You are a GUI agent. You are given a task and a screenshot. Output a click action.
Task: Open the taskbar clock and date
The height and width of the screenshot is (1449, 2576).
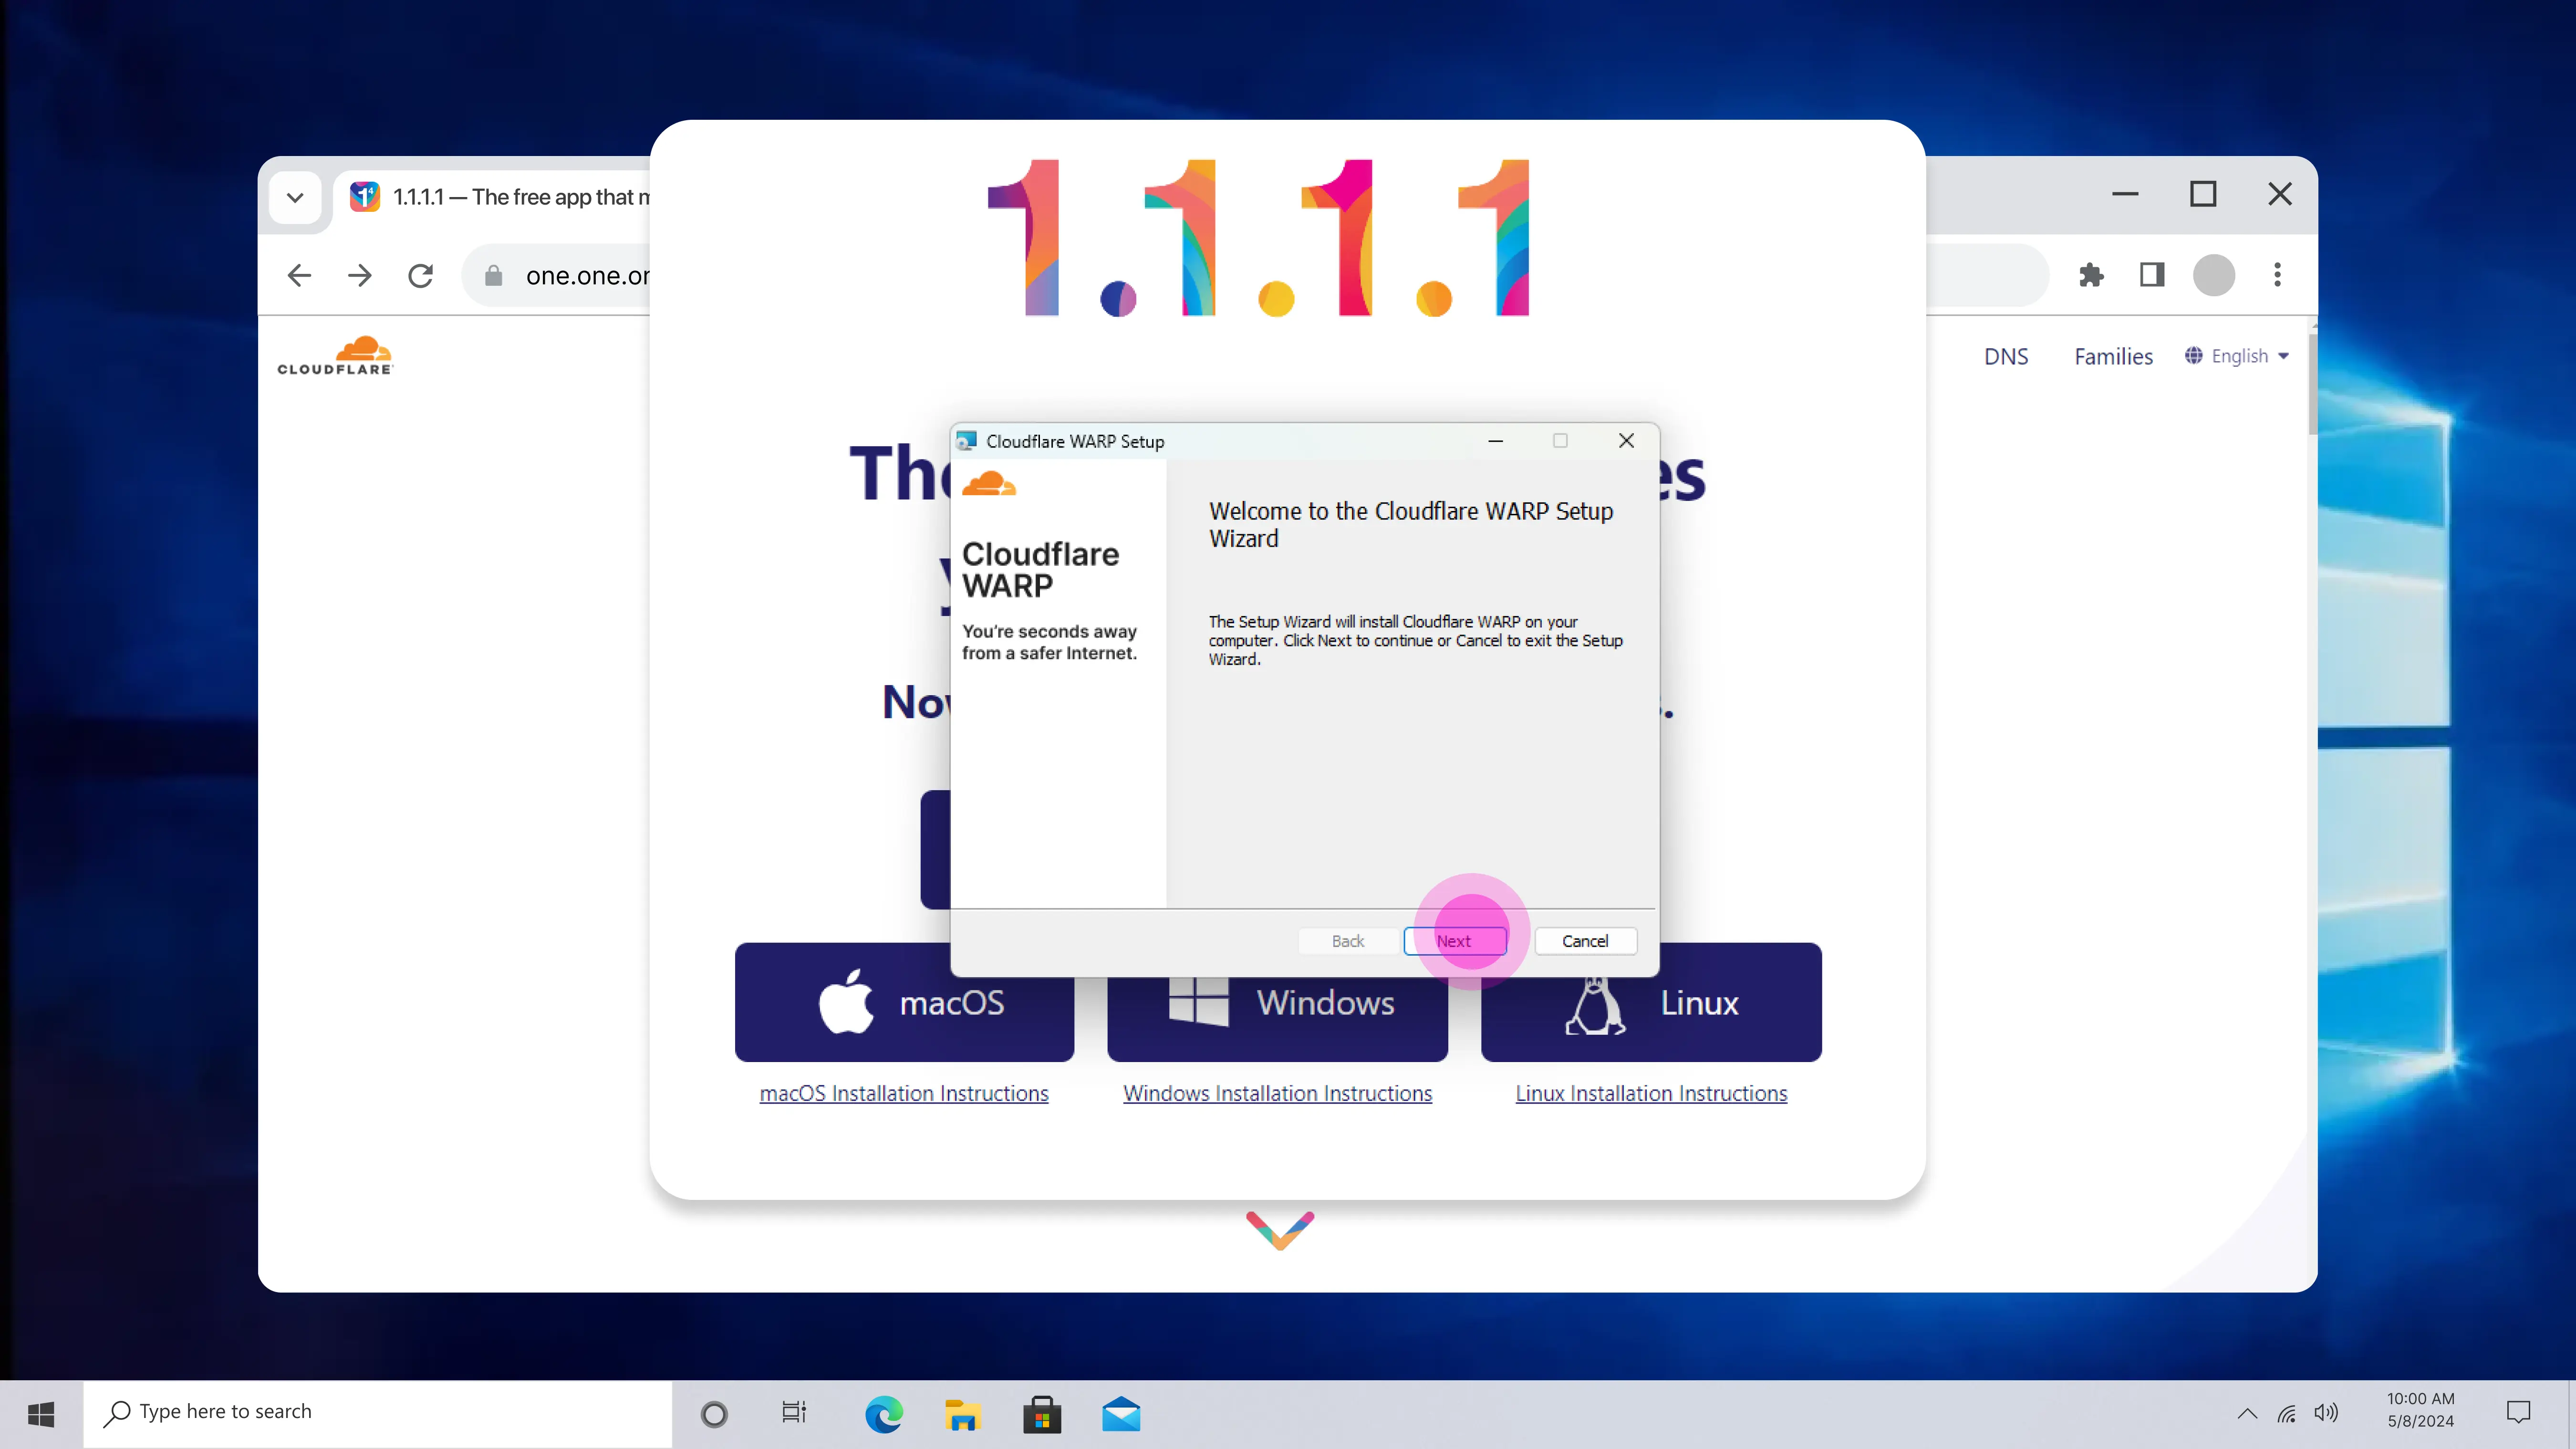pyautogui.click(x=2420, y=1410)
